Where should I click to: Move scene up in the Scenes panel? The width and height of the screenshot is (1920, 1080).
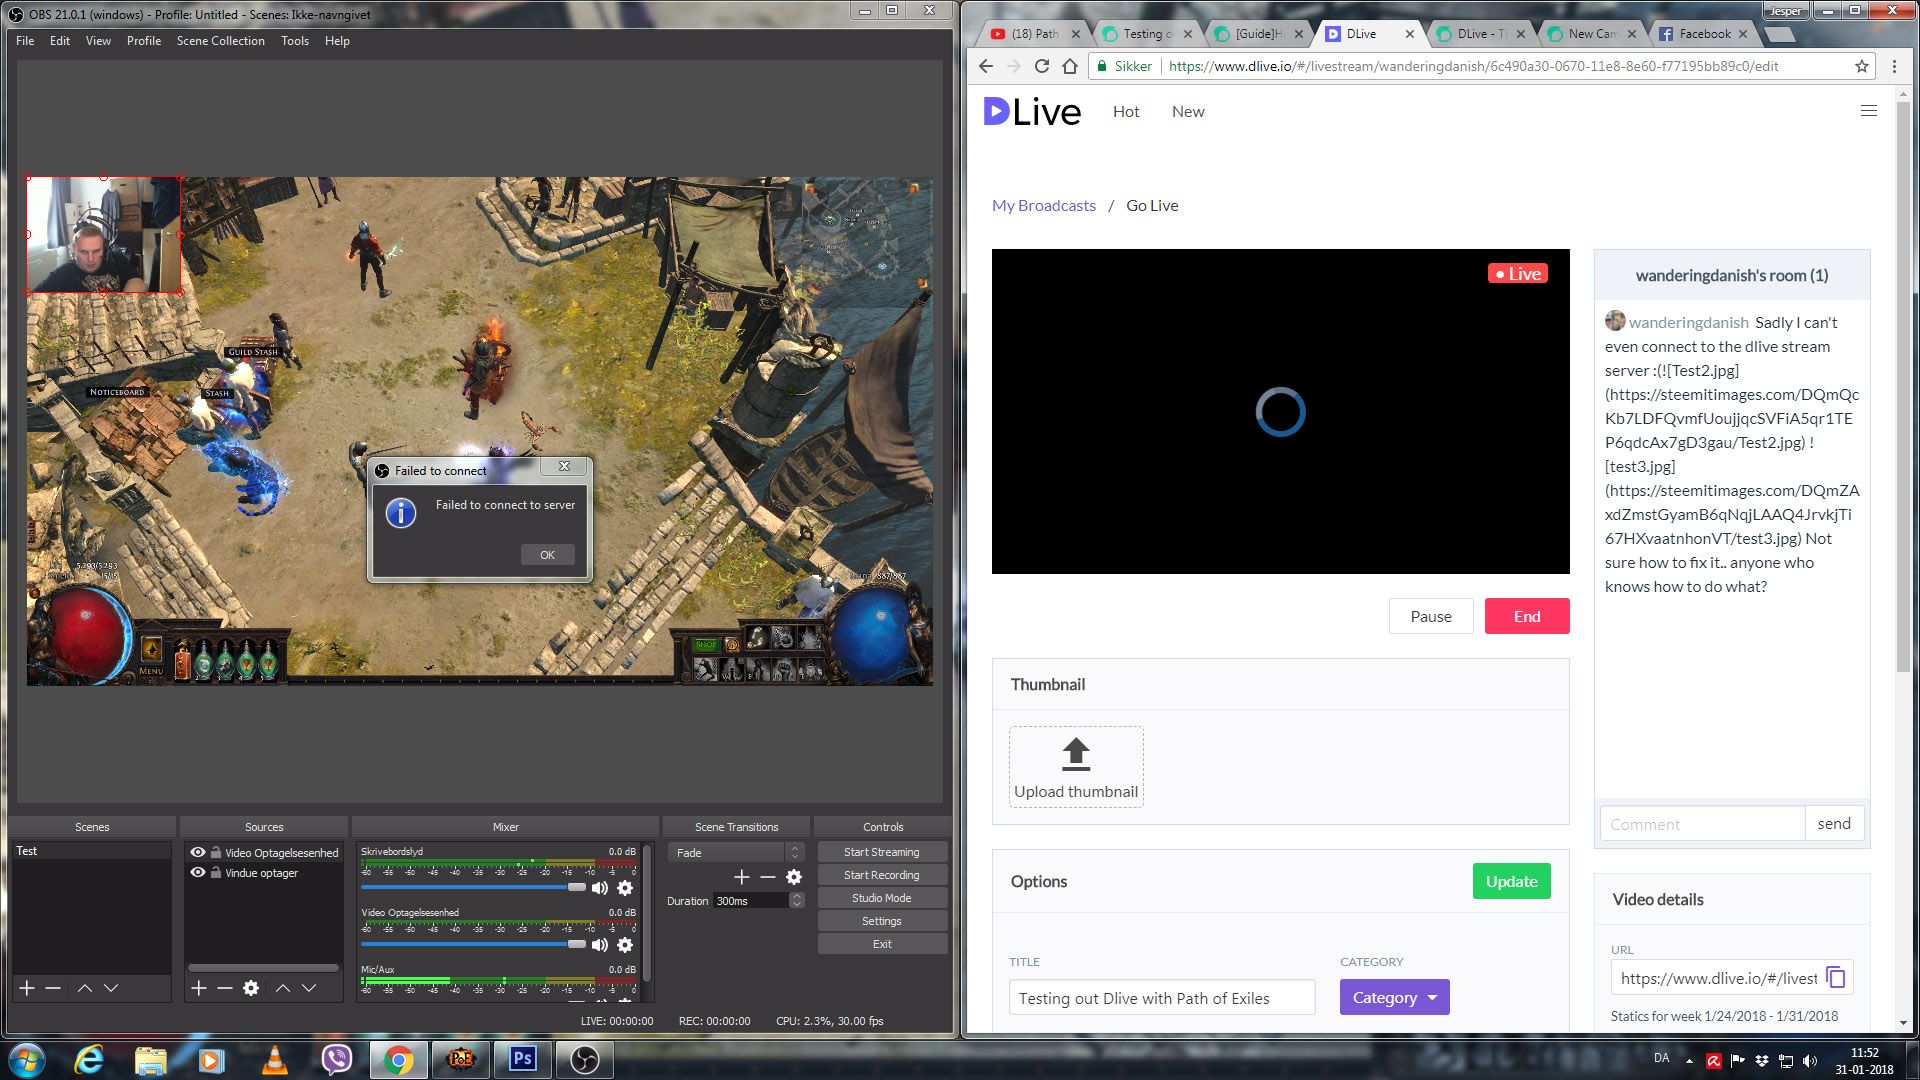85,988
